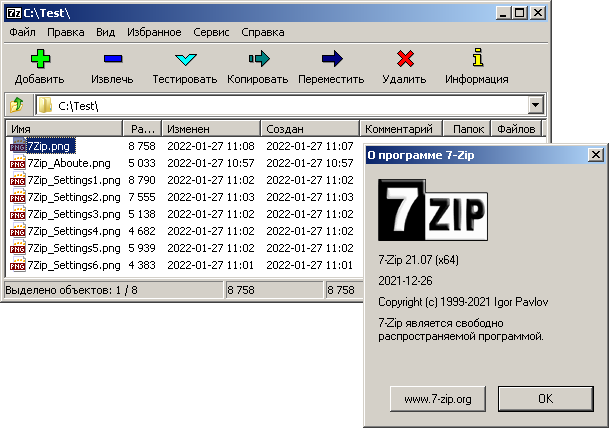The height and width of the screenshot is (428, 609).
Task: Click modified date 2022-01-27 11:08
Action: point(211,146)
